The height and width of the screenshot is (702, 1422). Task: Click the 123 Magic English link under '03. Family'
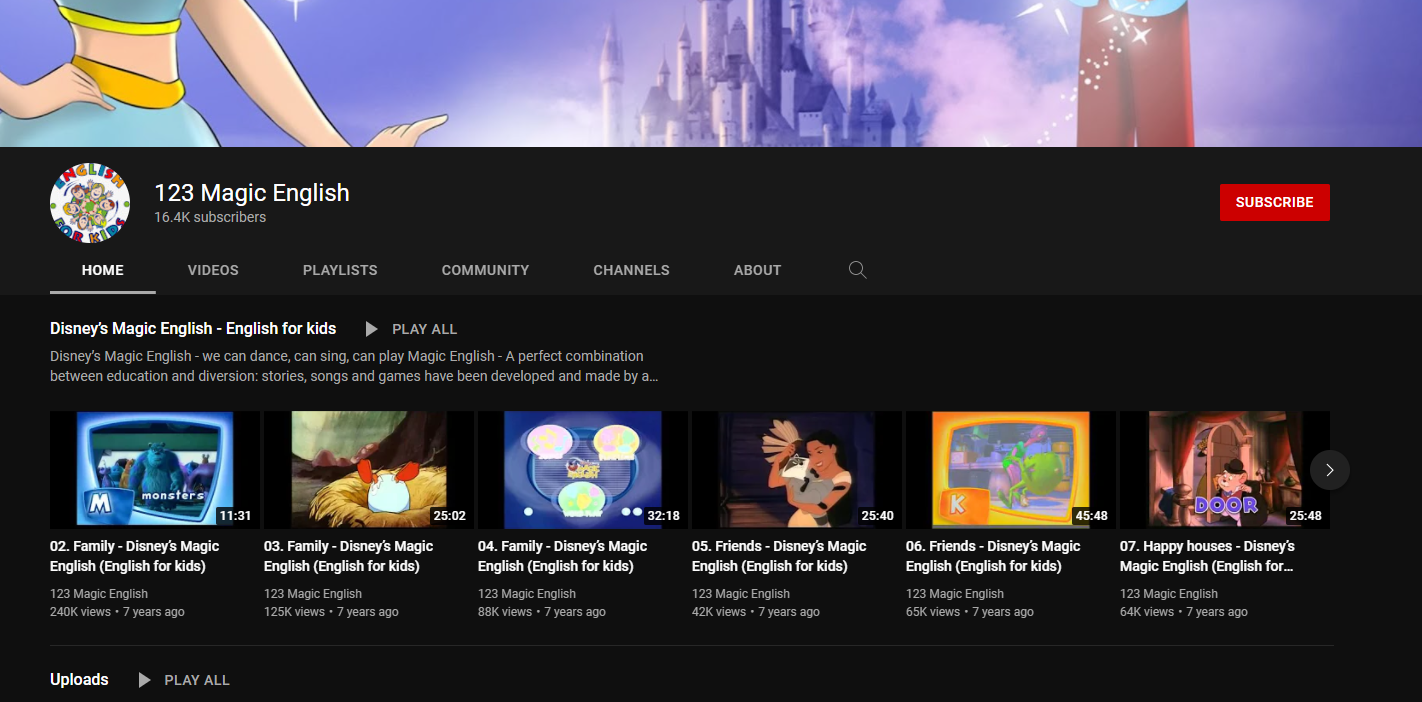(312, 593)
